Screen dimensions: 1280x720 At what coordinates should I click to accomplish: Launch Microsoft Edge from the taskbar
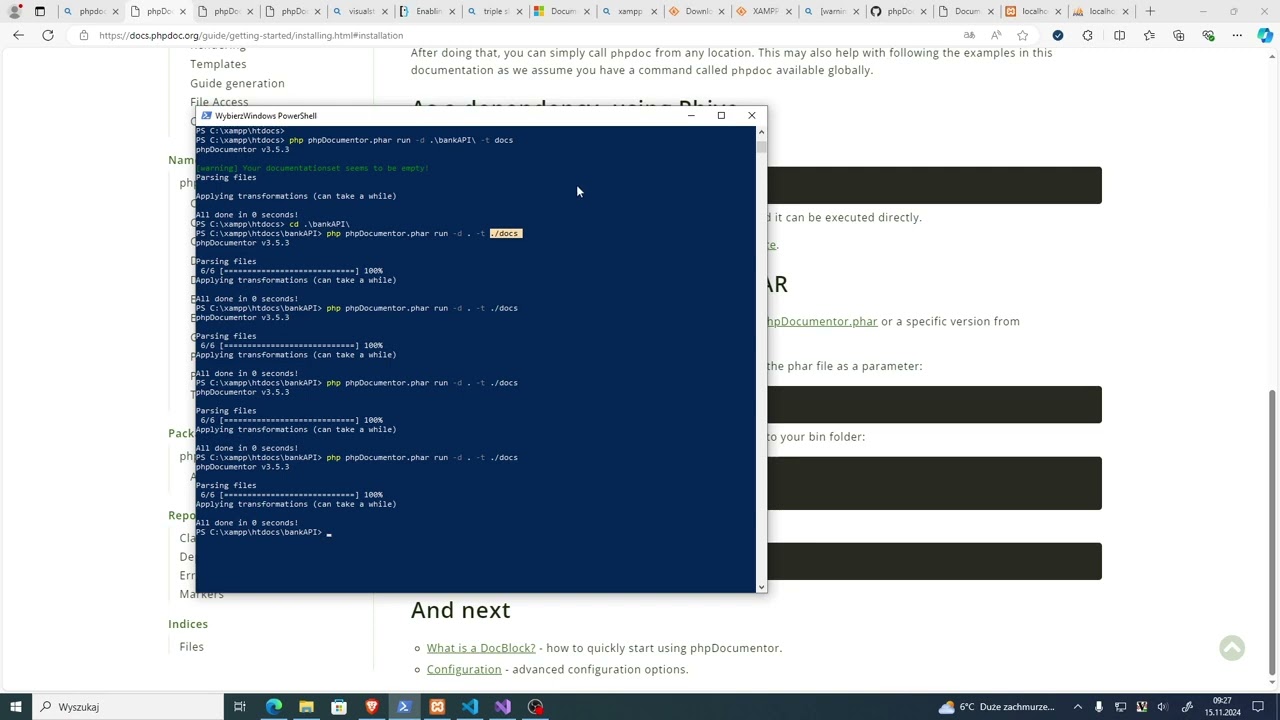(x=273, y=707)
